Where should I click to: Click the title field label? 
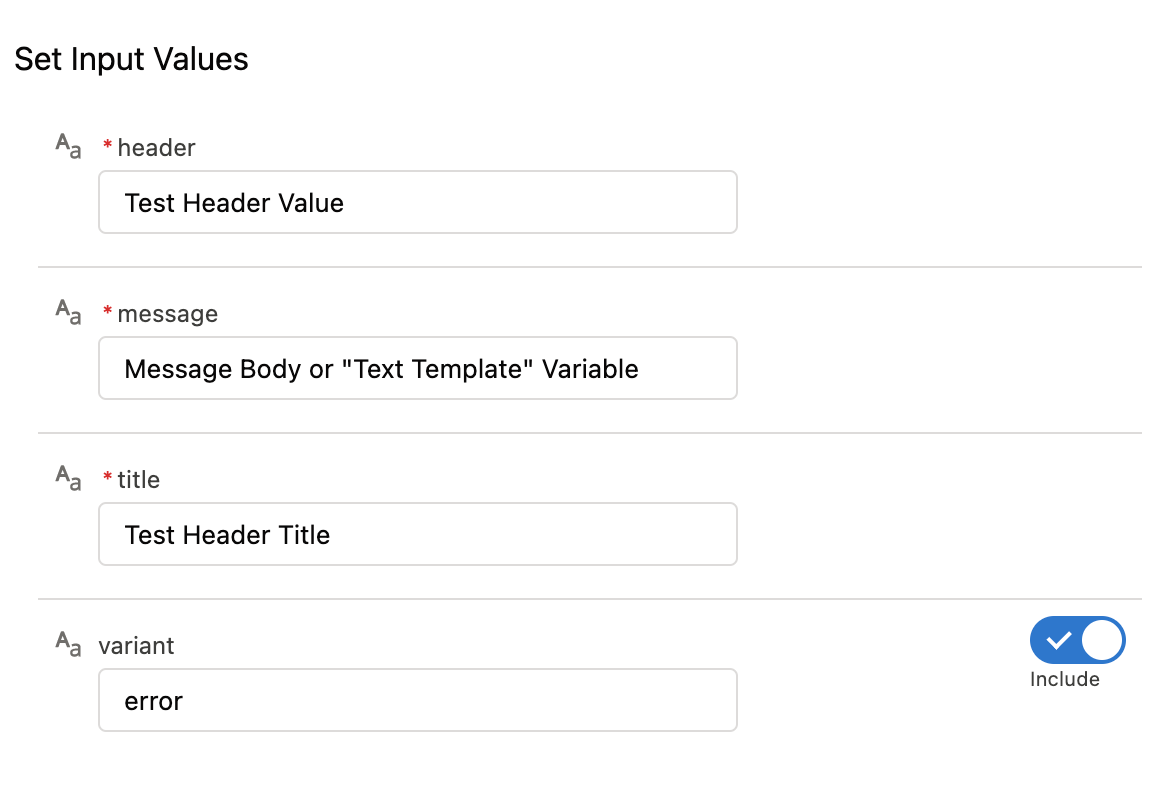point(138,480)
